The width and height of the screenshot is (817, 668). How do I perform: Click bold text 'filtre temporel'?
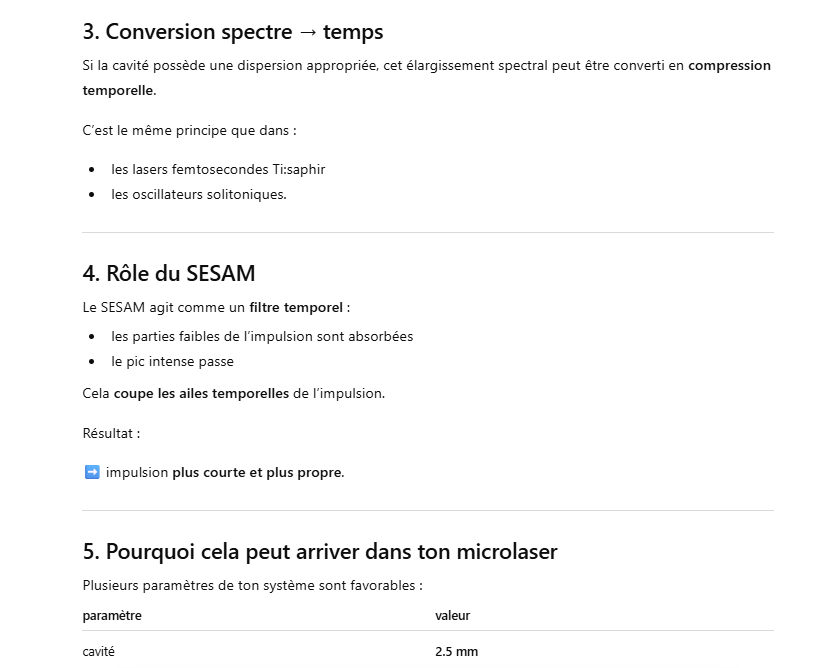(297, 307)
